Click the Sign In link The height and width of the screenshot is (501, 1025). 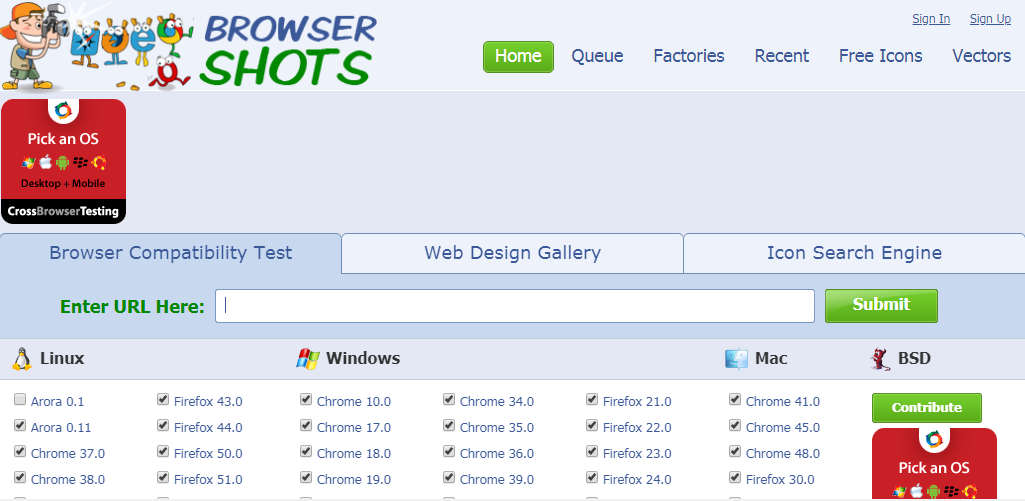pos(931,19)
